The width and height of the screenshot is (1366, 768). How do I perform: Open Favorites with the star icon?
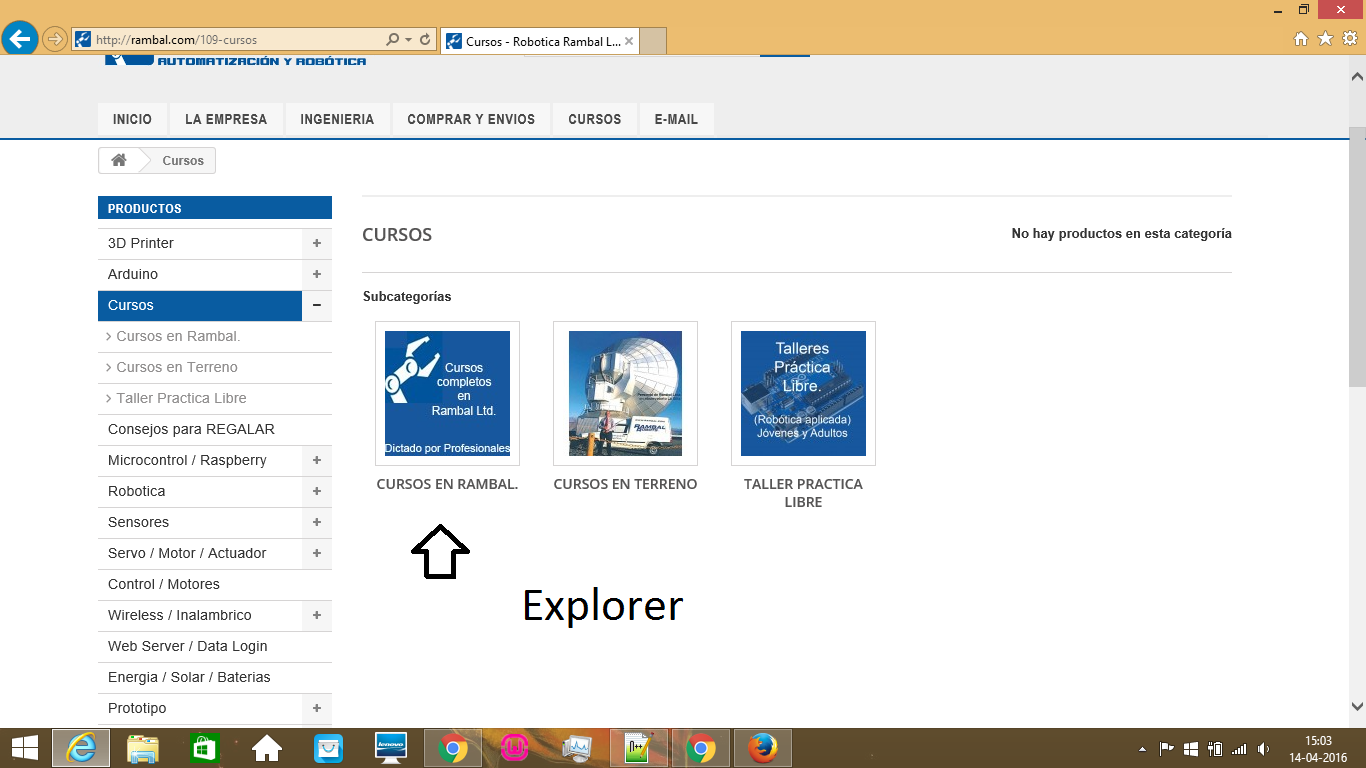pyautogui.click(x=1325, y=39)
